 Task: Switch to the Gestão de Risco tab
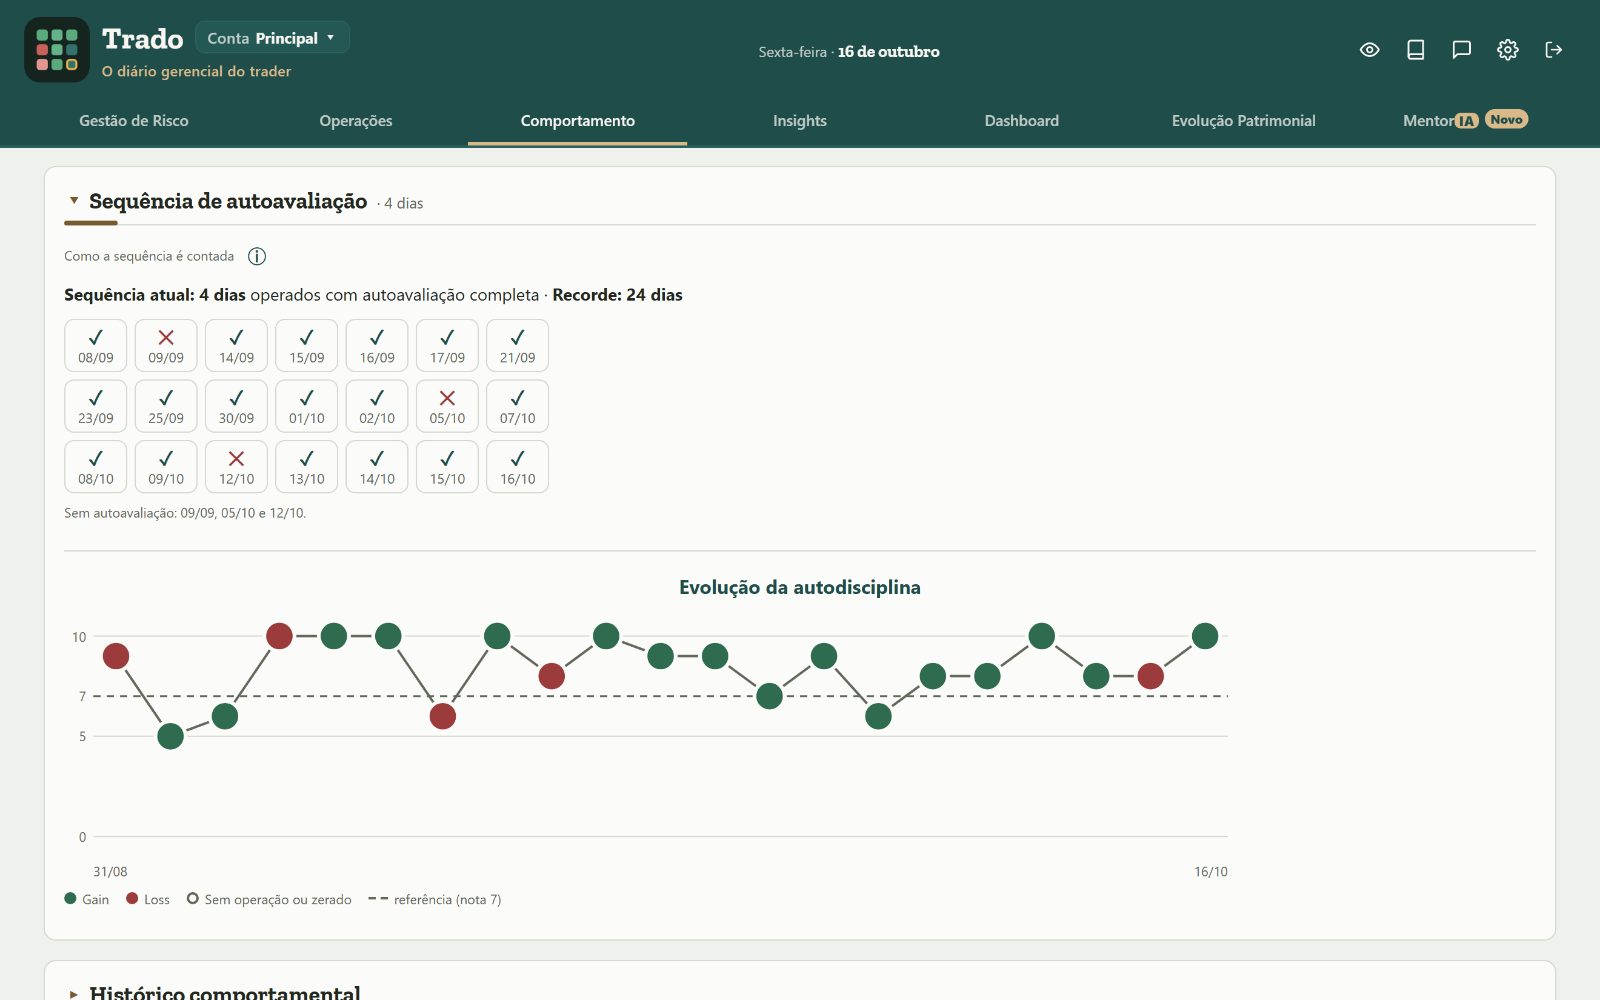coord(134,121)
